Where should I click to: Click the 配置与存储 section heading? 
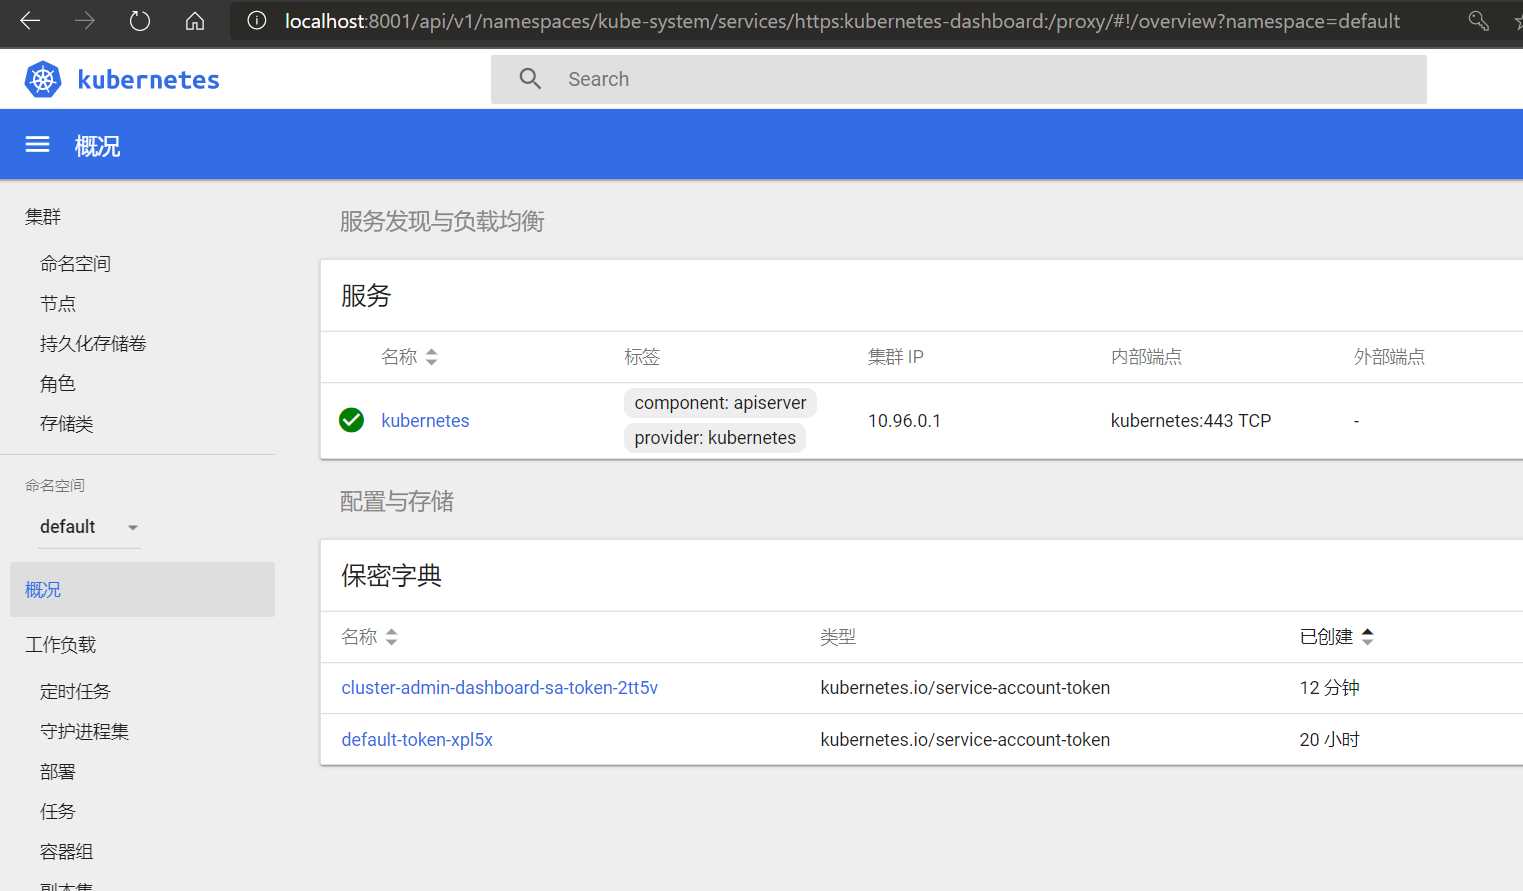pyautogui.click(x=397, y=501)
